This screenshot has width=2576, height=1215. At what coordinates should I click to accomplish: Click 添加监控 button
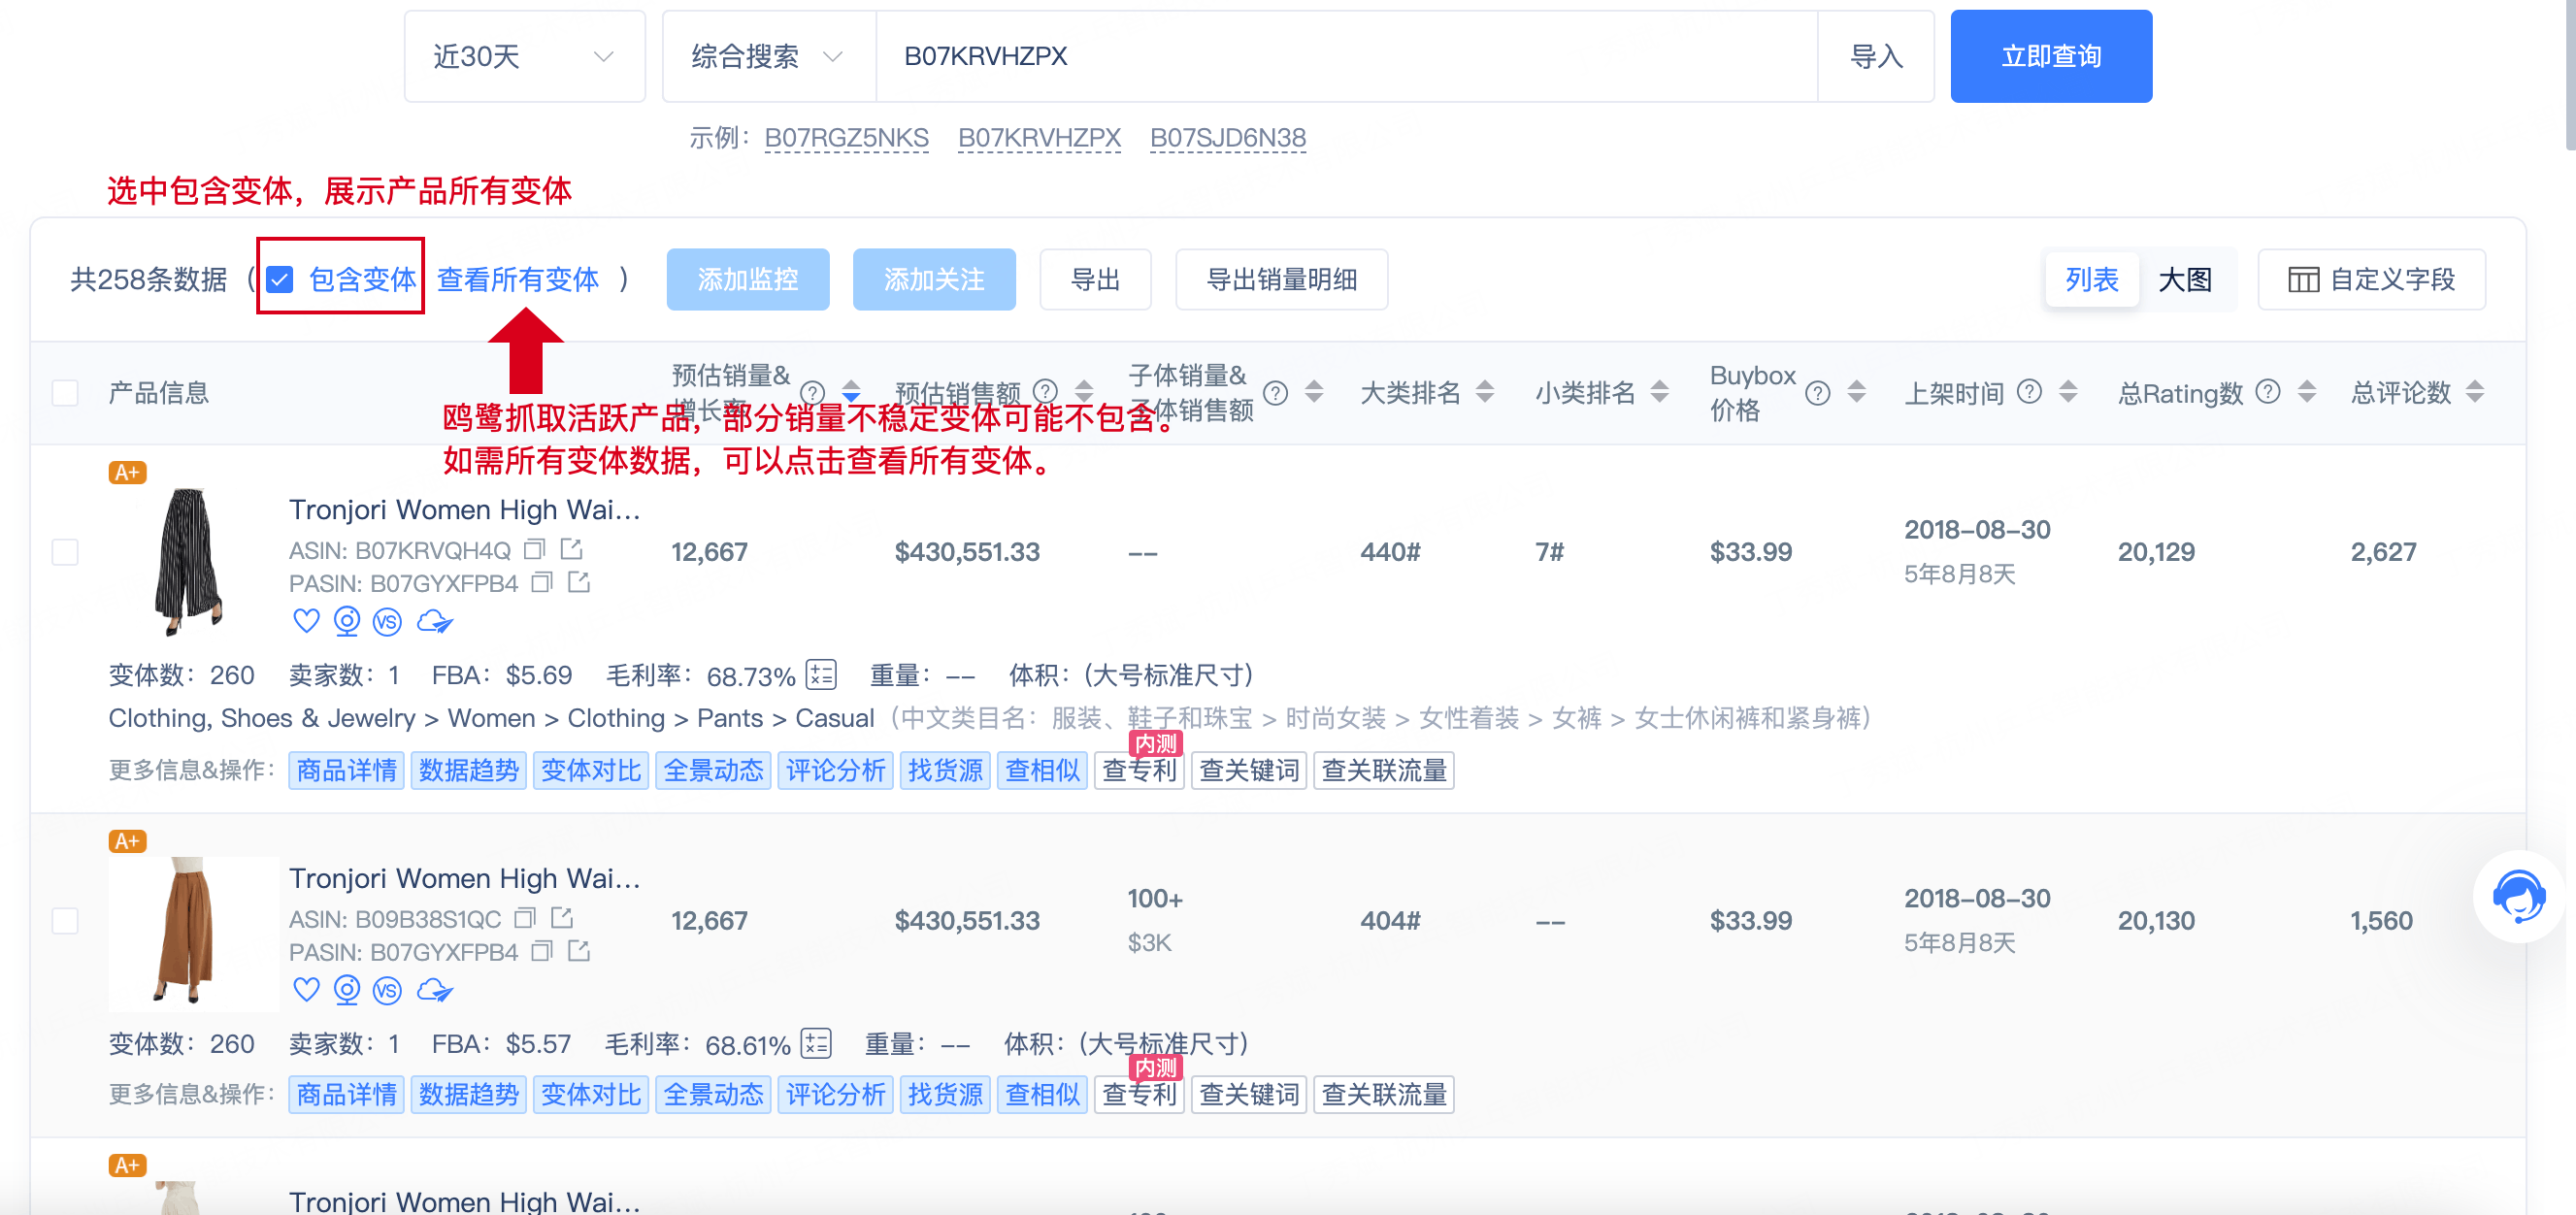click(748, 280)
